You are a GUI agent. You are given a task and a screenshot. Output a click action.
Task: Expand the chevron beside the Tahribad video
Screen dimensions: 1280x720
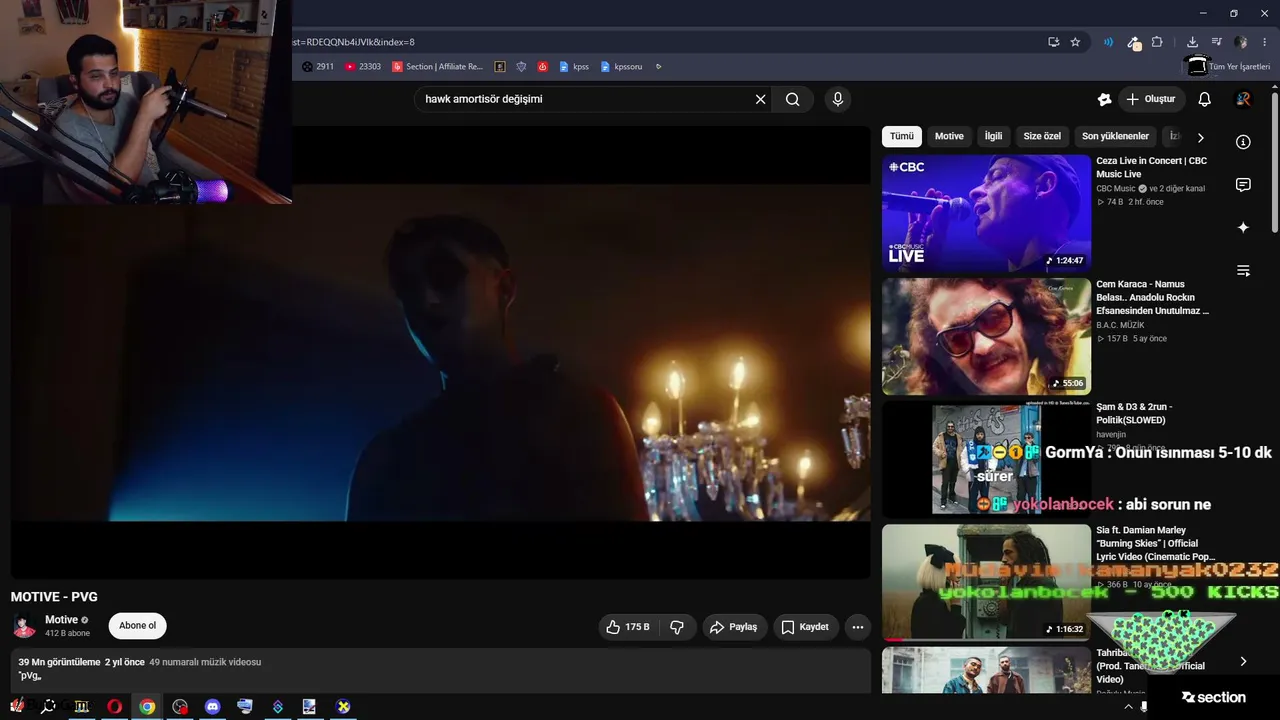pos(1243,661)
